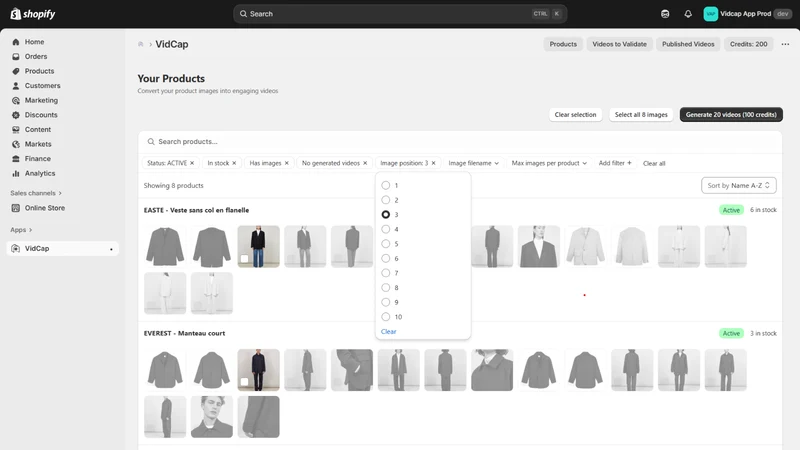Choose image position 5 radio option
800x450 pixels.
386,244
